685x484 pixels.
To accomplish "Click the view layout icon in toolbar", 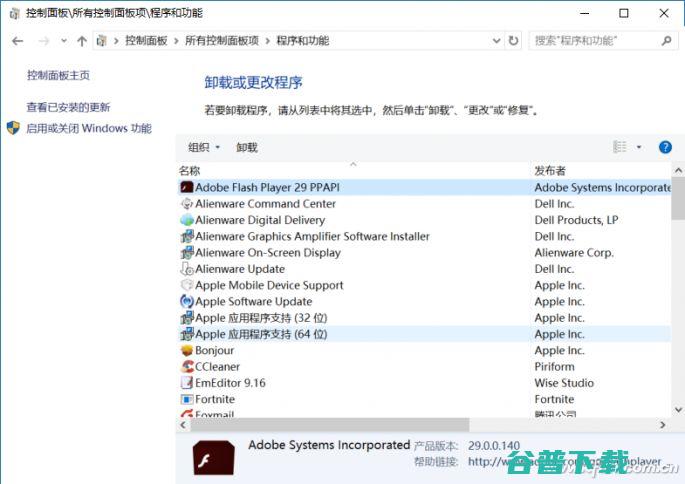I will [619, 147].
